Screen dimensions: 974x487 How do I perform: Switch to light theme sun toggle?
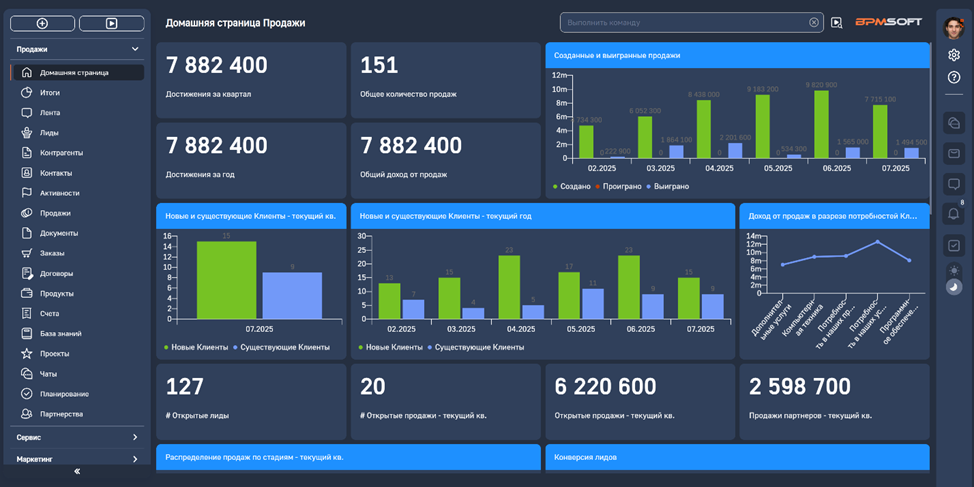tap(954, 270)
